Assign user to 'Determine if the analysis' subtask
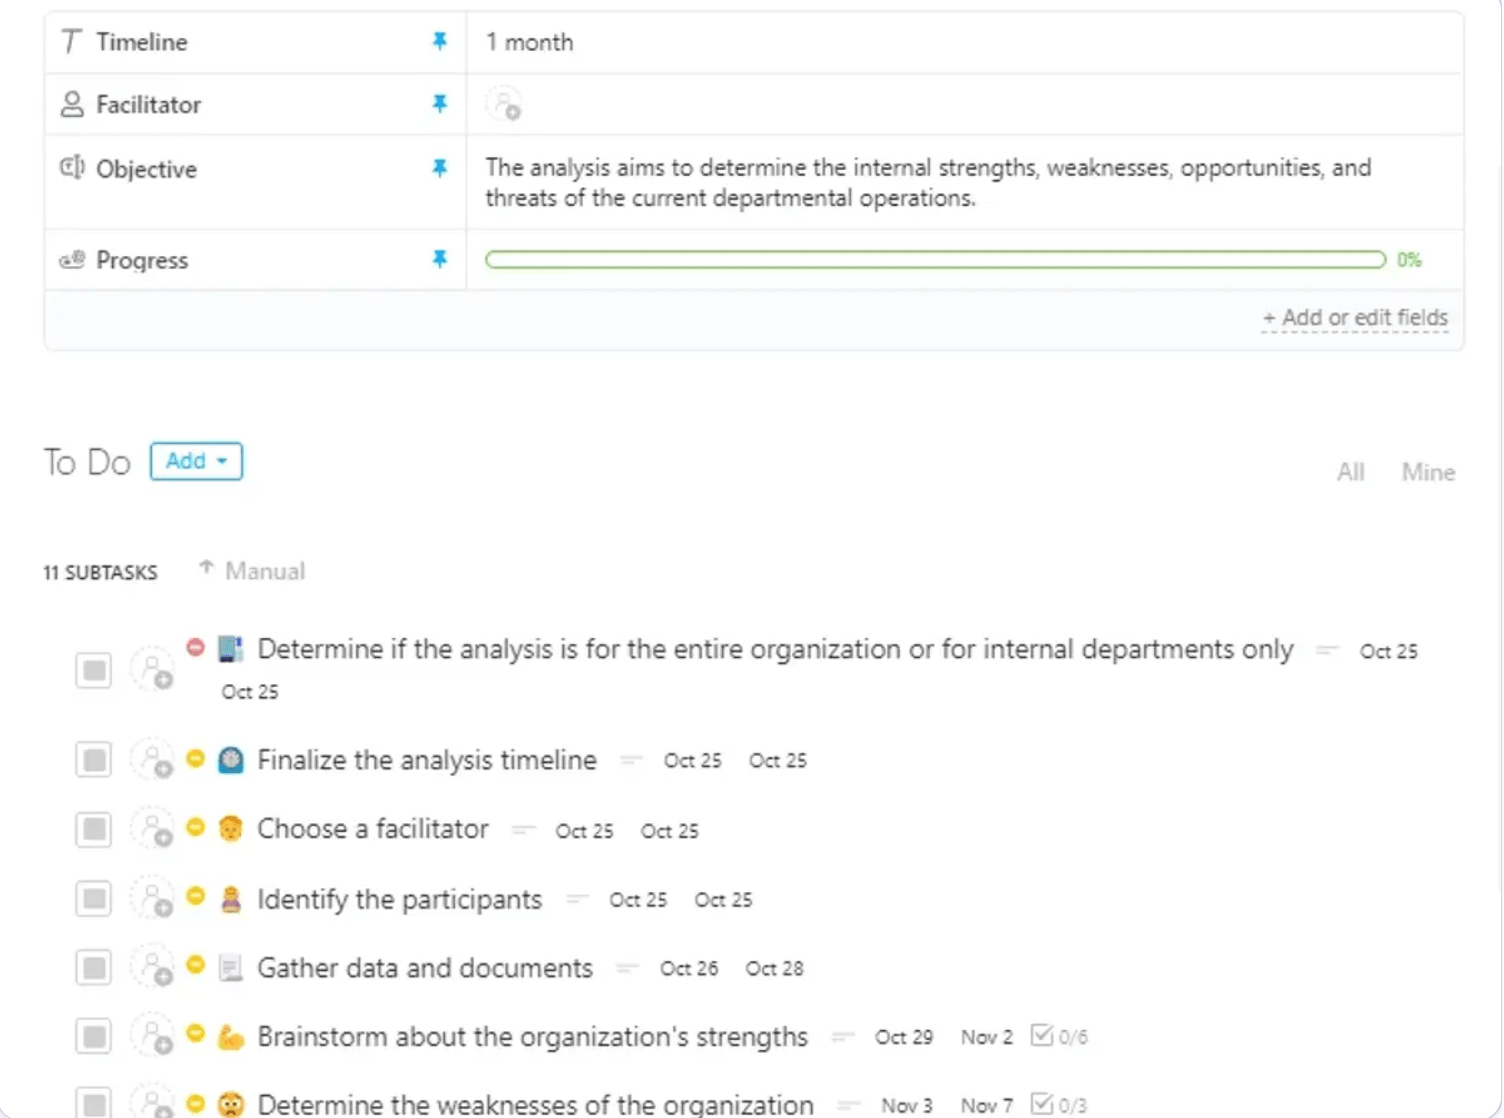The height and width of the screenshot is (1118, 1504). 153,670
